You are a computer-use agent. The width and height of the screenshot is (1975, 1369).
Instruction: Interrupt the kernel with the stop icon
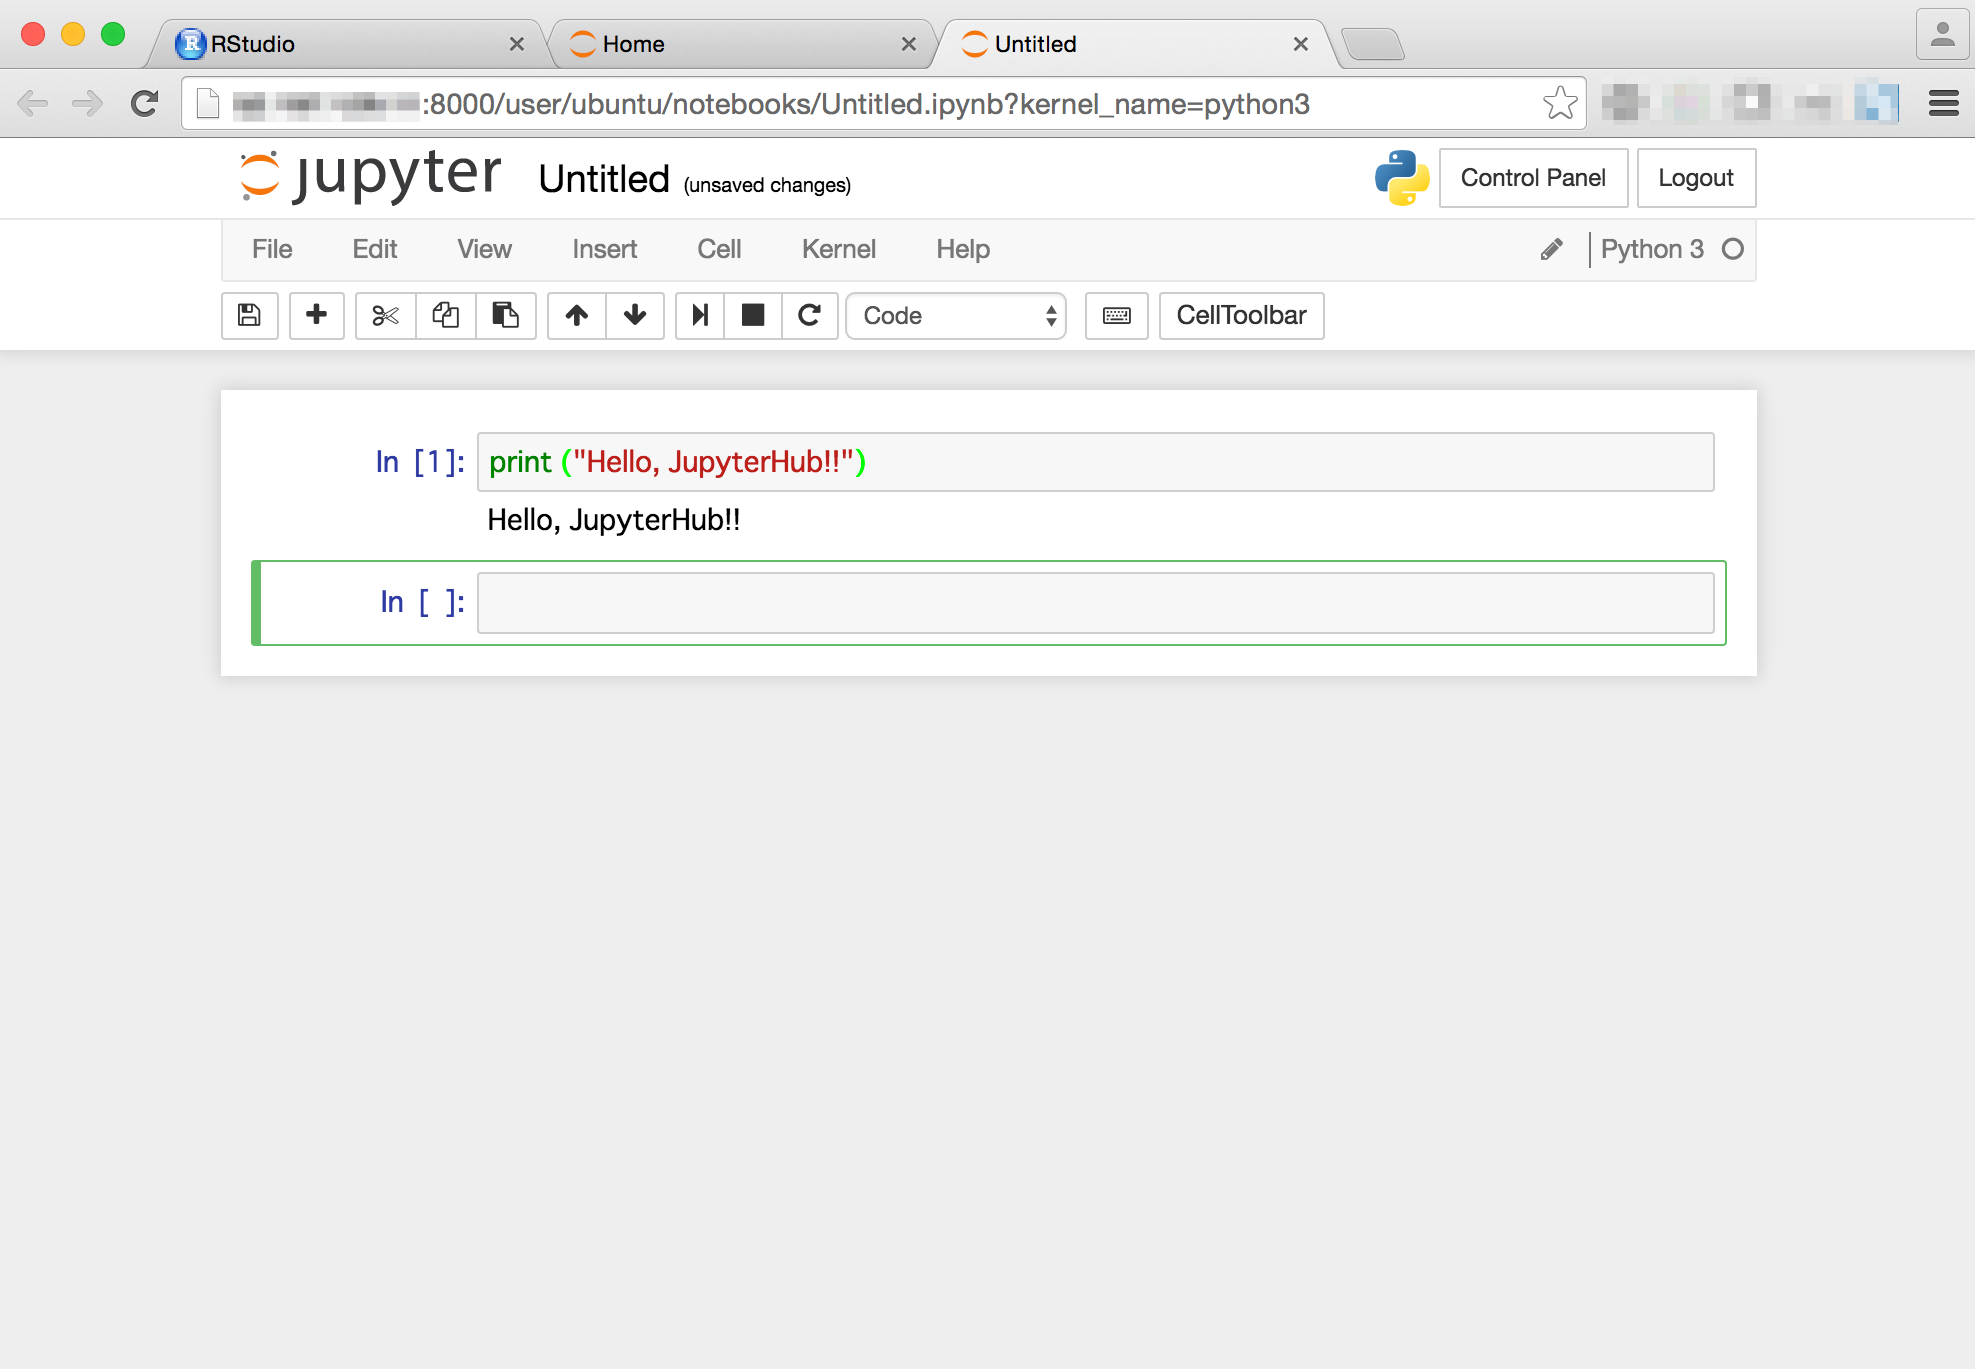(753, 316)
